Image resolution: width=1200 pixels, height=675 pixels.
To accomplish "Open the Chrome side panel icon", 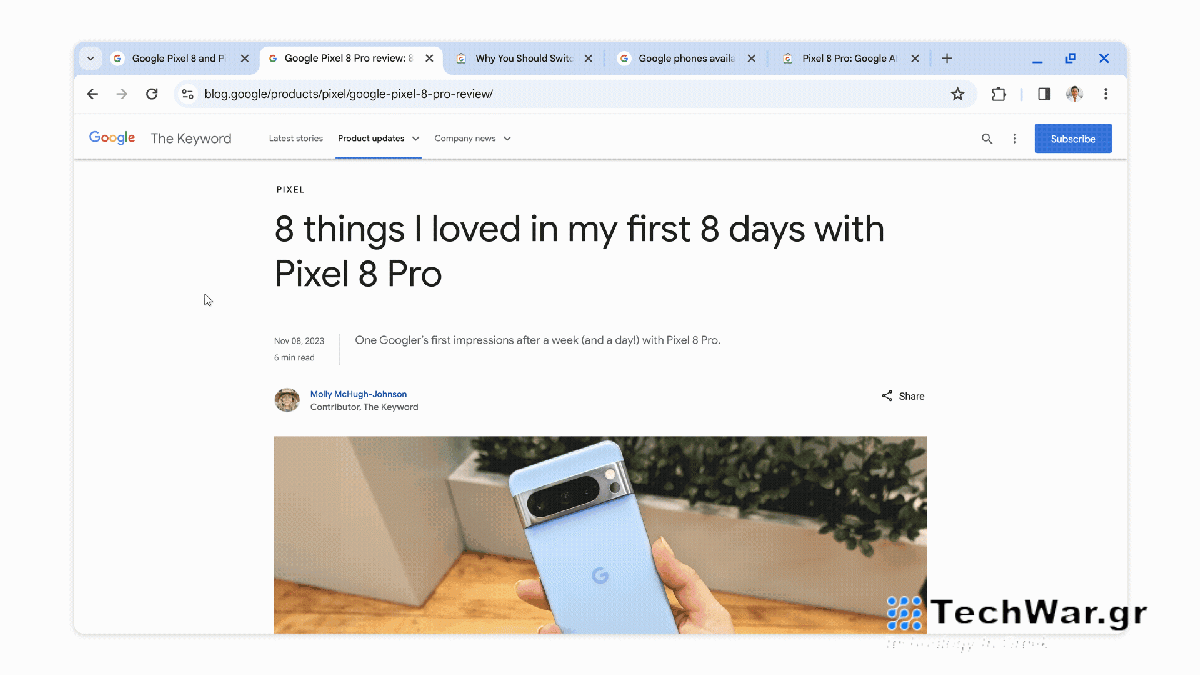I will (1044, 94).
